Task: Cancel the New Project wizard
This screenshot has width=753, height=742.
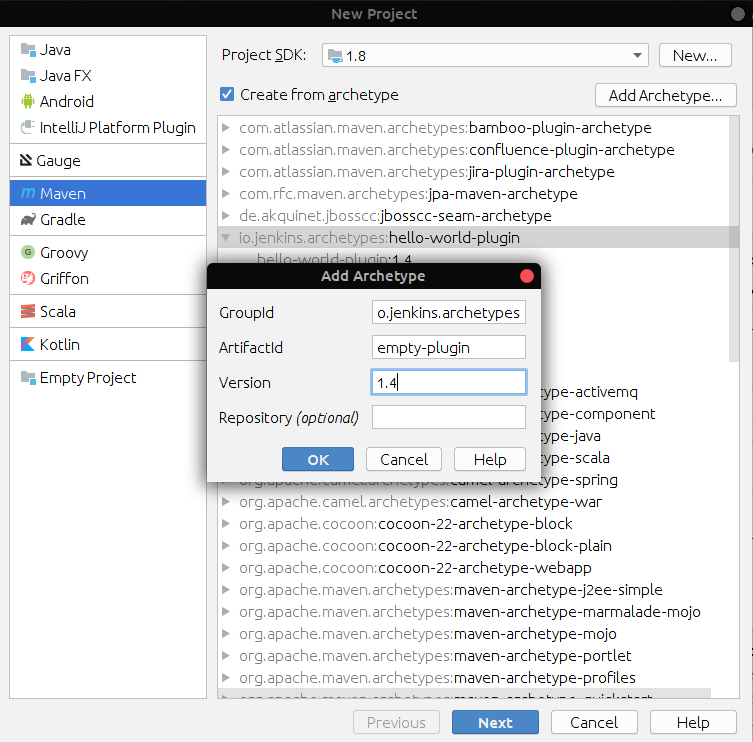Action: tap(594, 722)
